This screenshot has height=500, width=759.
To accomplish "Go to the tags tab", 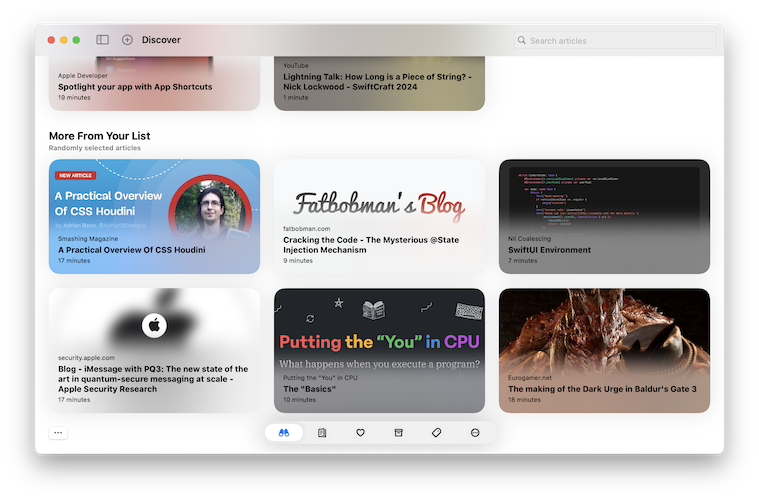I will point(437,433).
